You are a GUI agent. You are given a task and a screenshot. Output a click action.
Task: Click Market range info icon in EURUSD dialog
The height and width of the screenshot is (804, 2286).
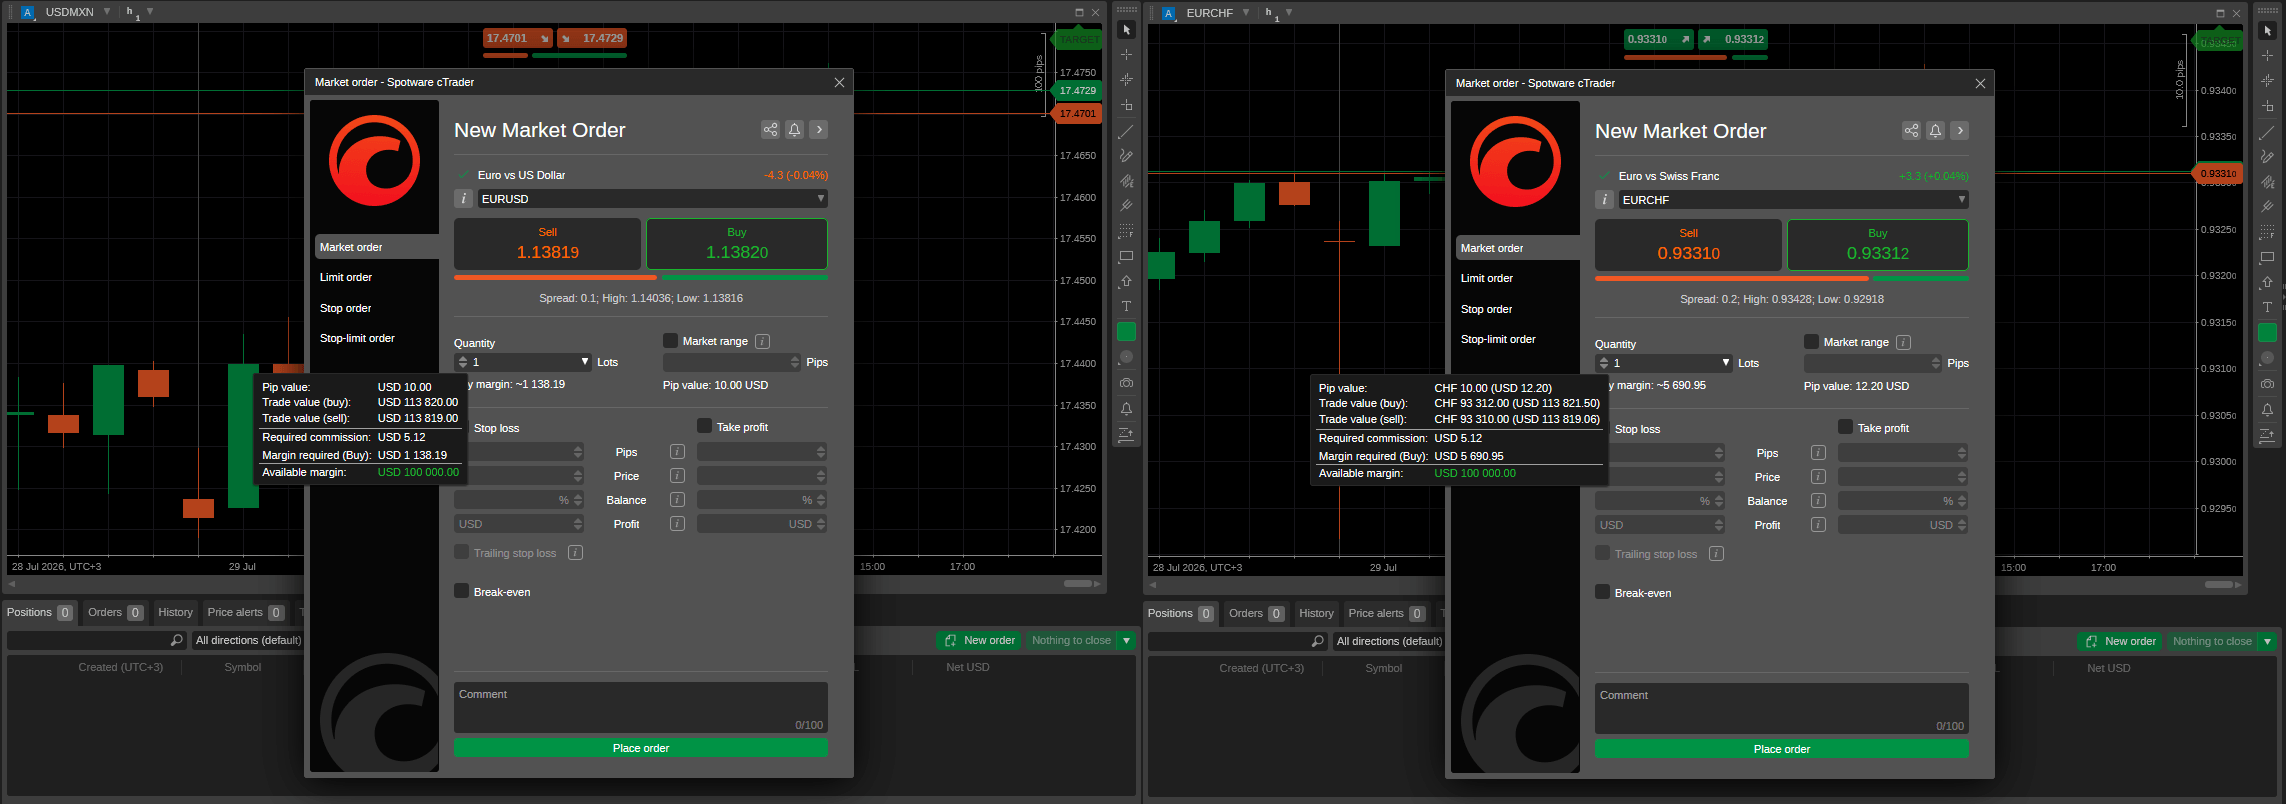pyautogui.click(x=762, y=341)
